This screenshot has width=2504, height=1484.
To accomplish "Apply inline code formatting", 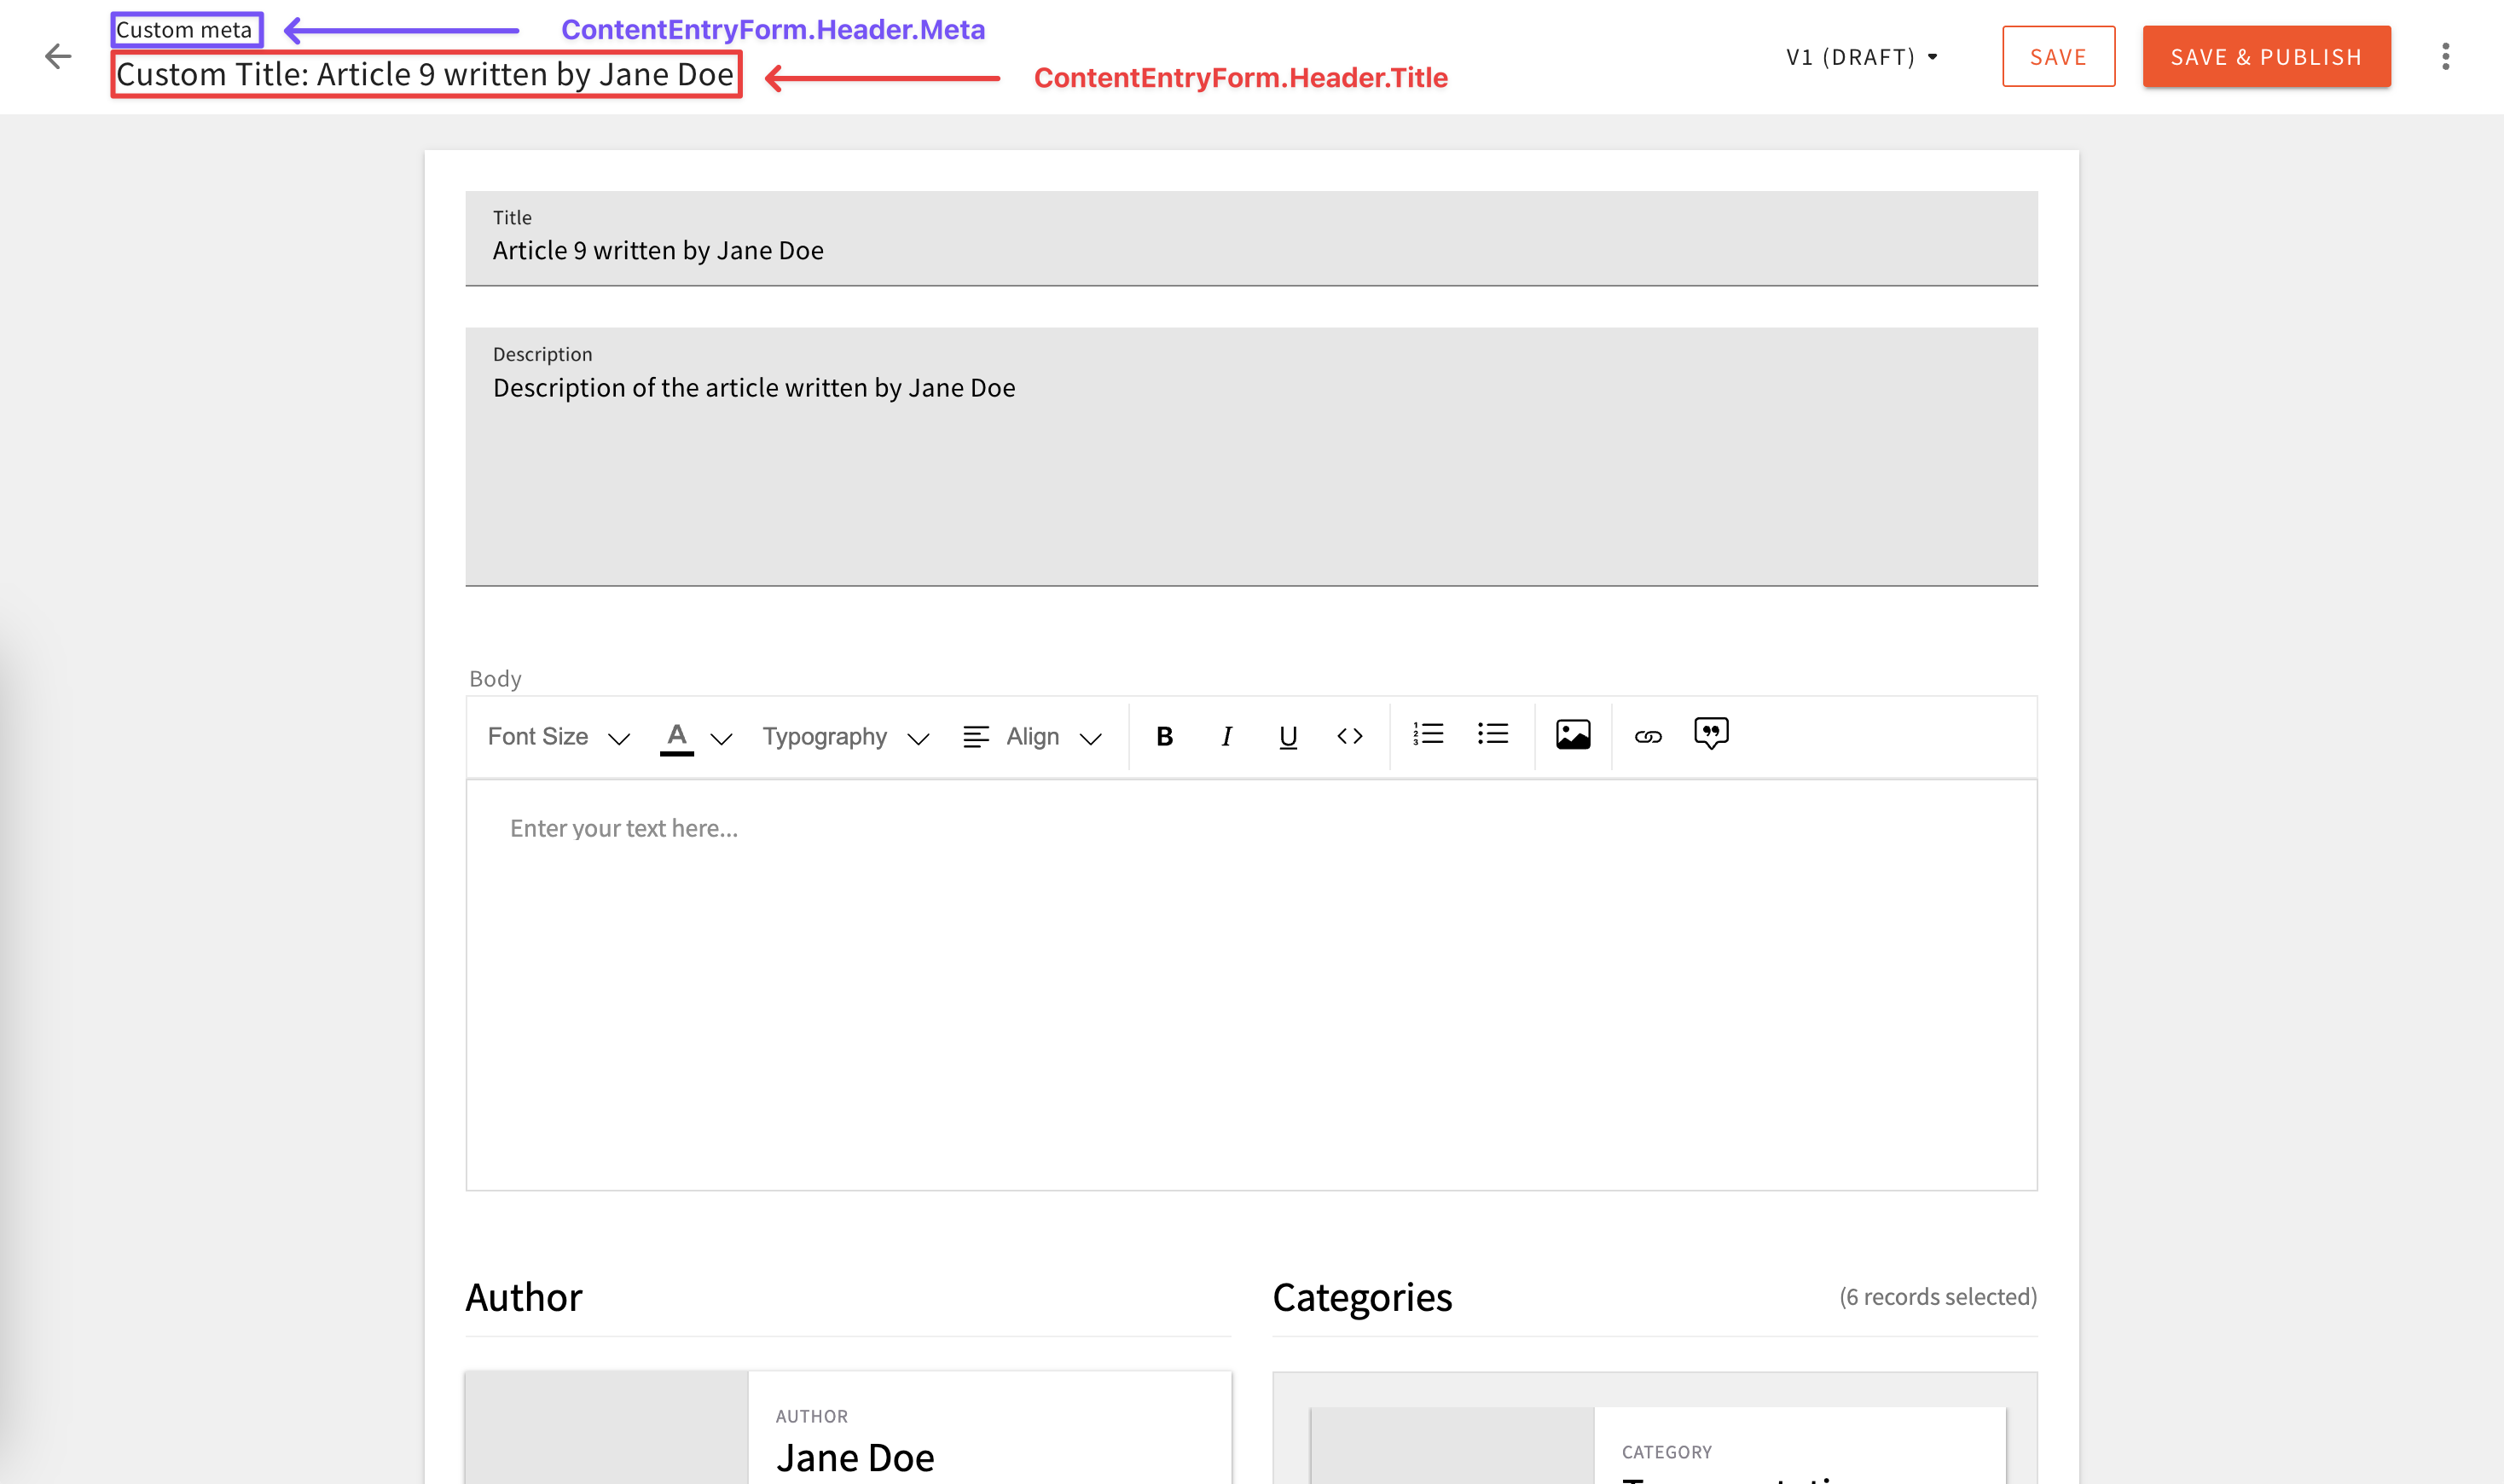I will (x=1350, y=737).
